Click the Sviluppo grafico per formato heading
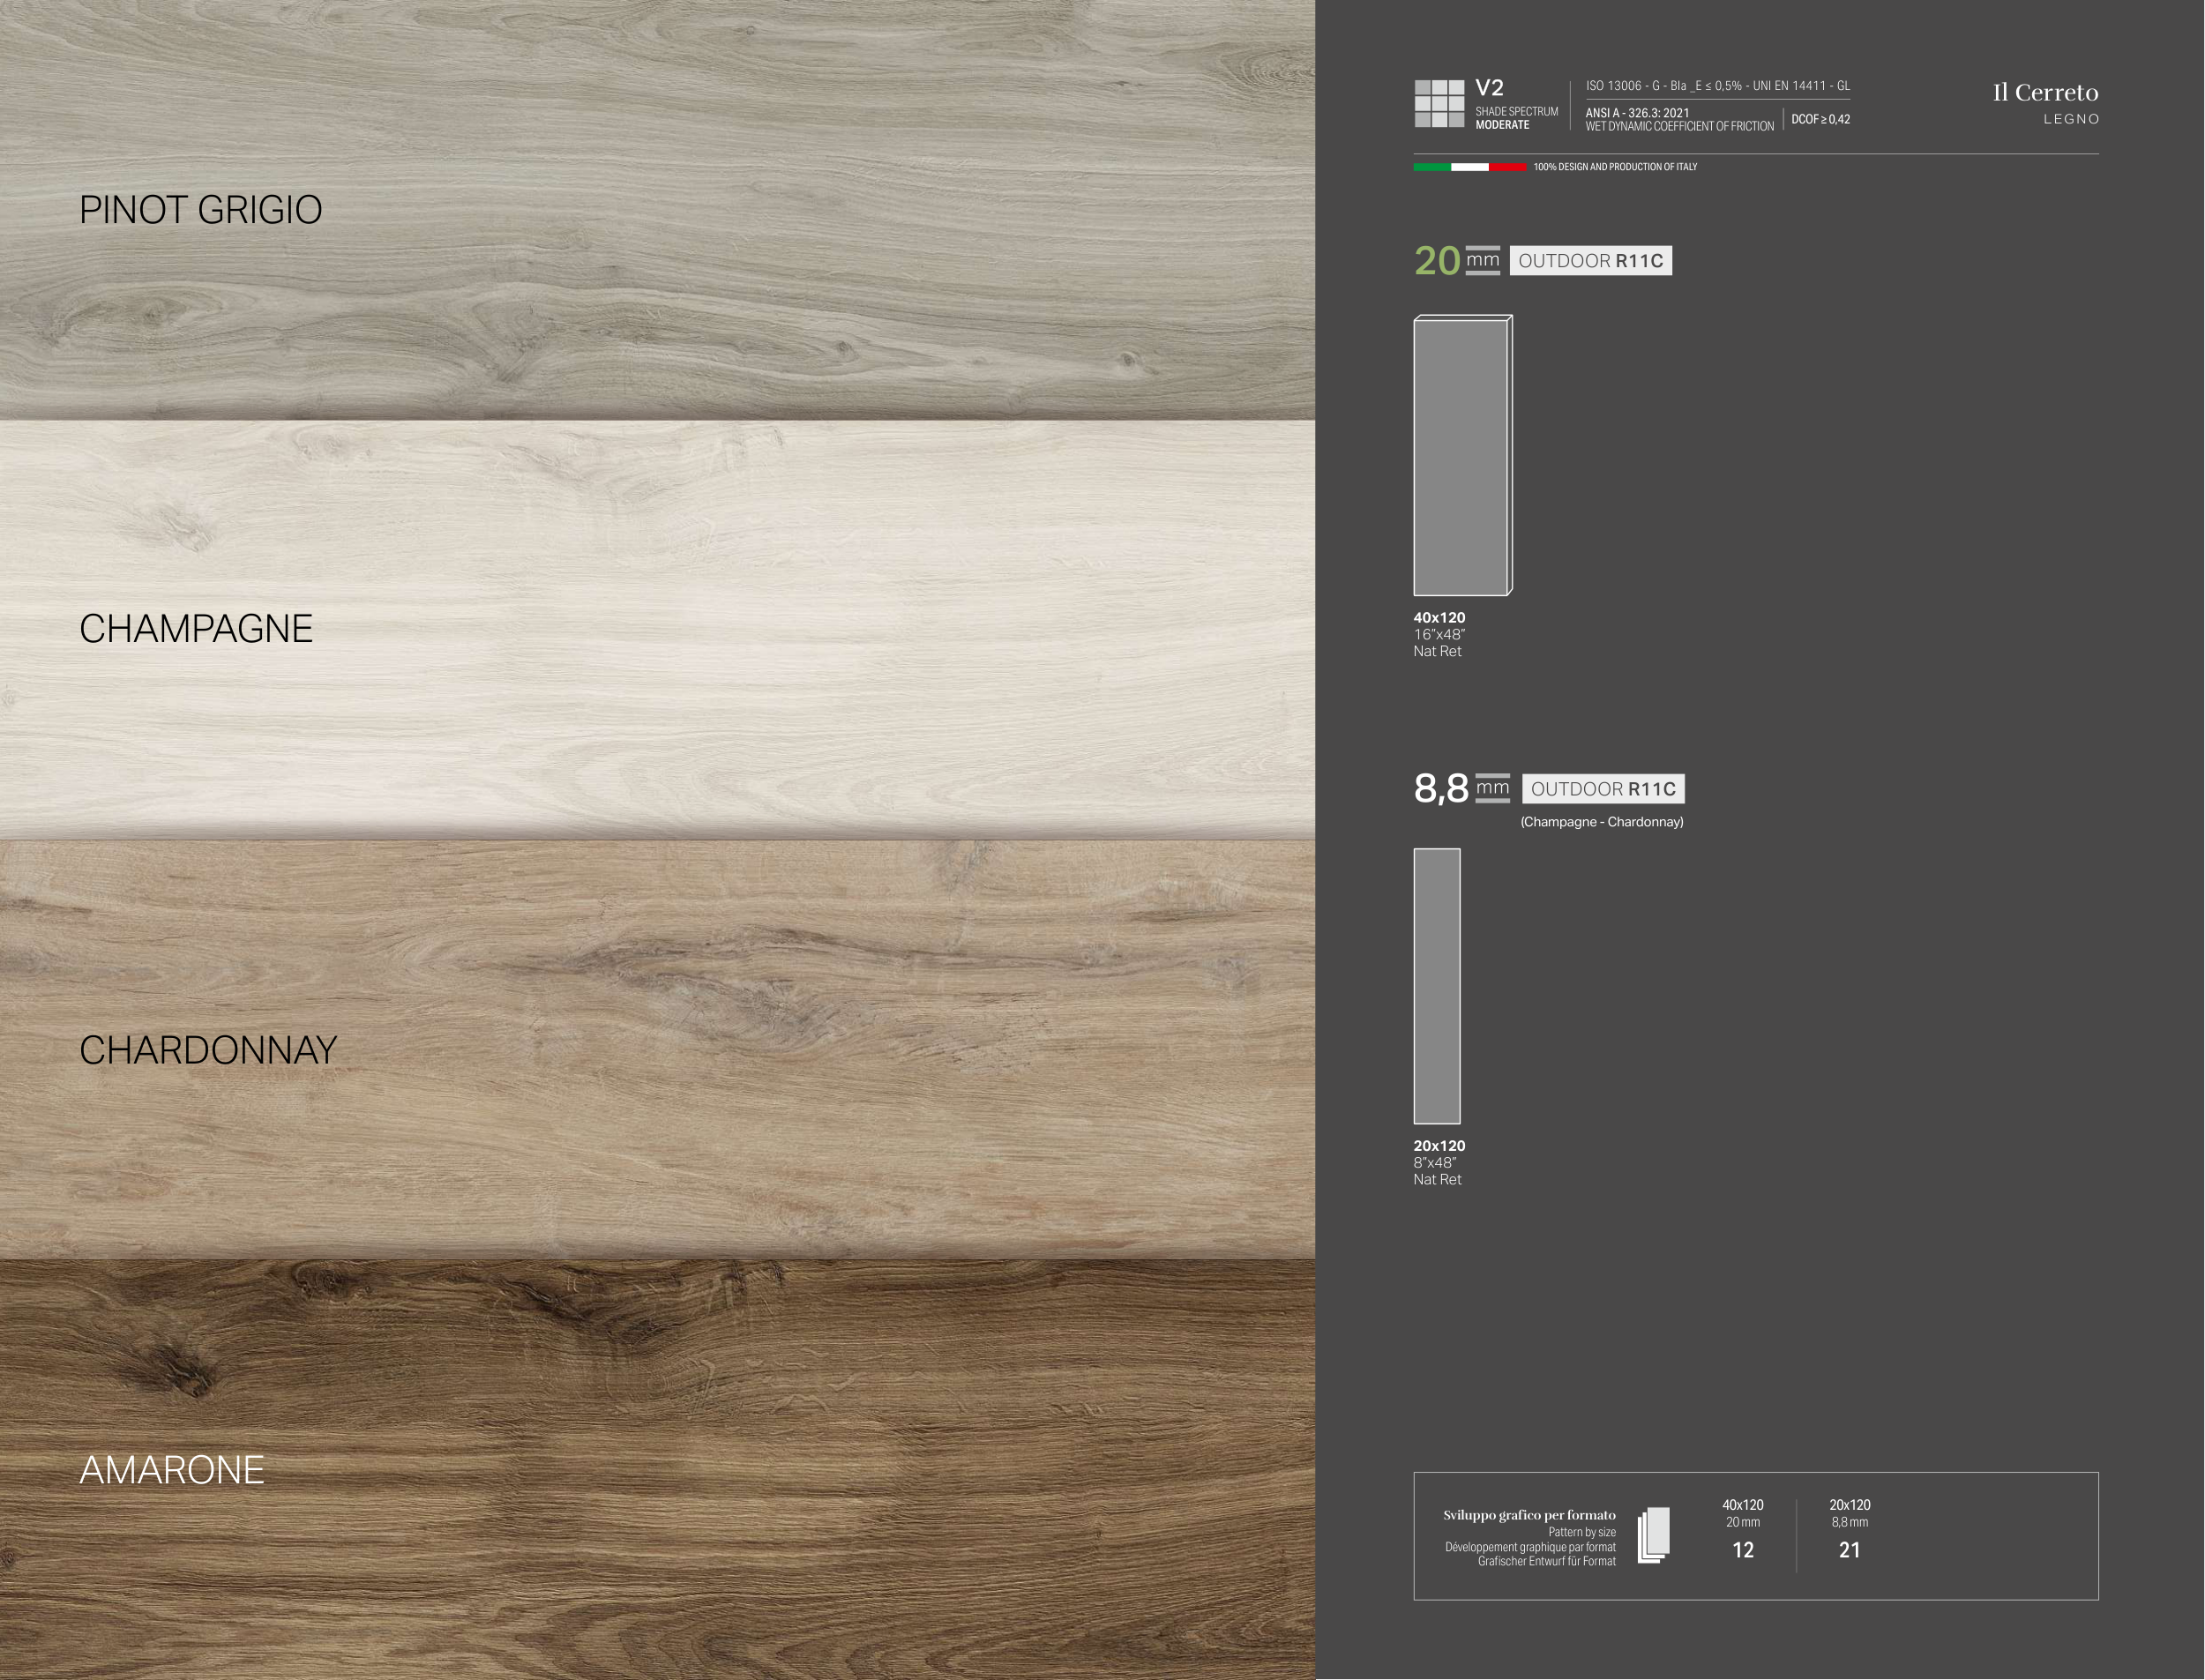Image resolution: width=2205 pixels, height=1680 pixels. click(x=1529, y=1515)
